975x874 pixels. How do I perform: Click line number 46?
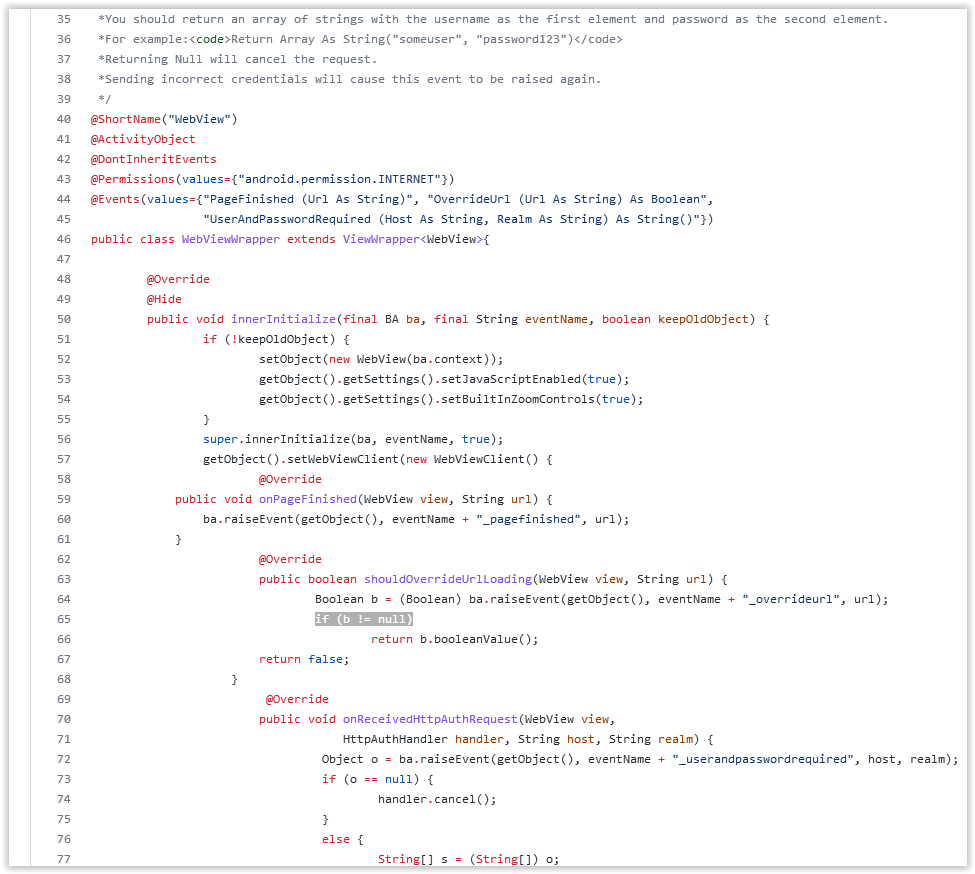pyautogui.click(x=63, y=239)
